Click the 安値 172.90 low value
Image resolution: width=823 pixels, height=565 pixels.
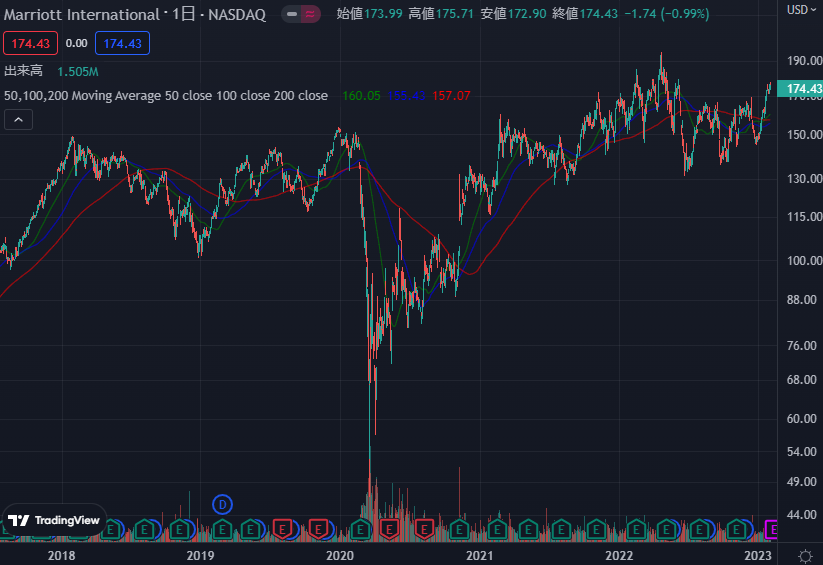tap(513, 14)
